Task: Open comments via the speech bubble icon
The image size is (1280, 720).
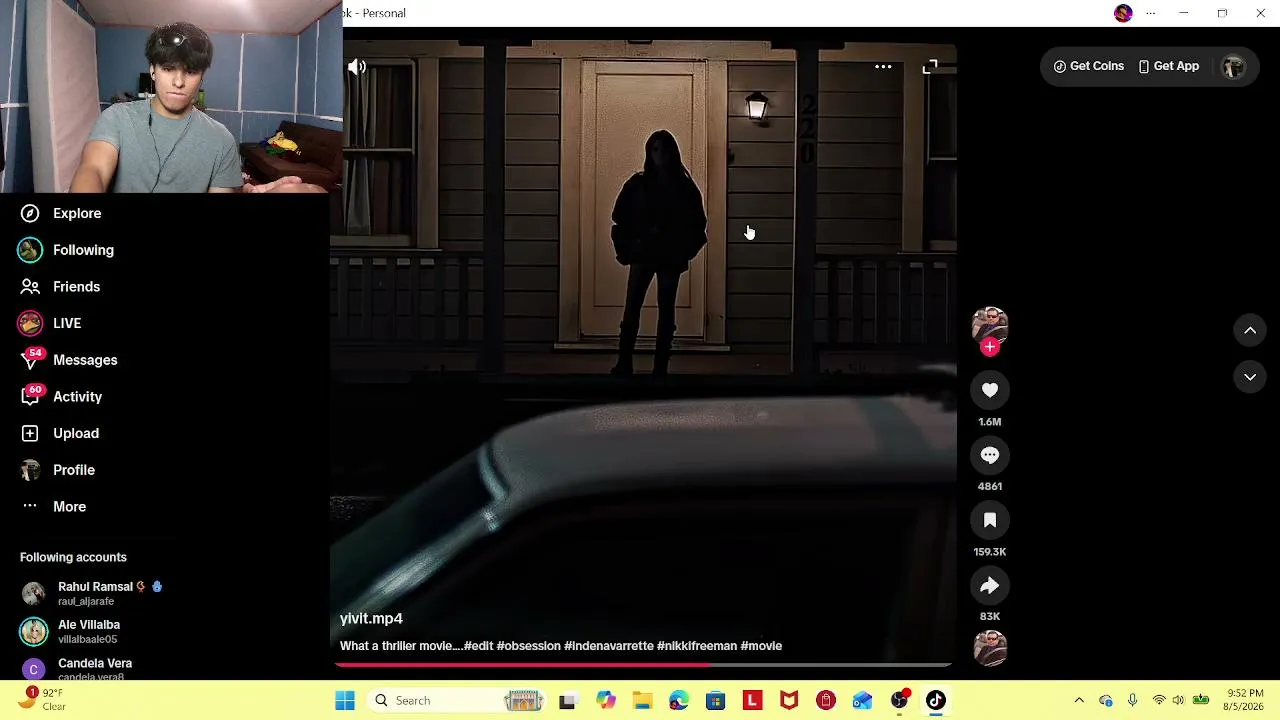Action: coord(990,455)
